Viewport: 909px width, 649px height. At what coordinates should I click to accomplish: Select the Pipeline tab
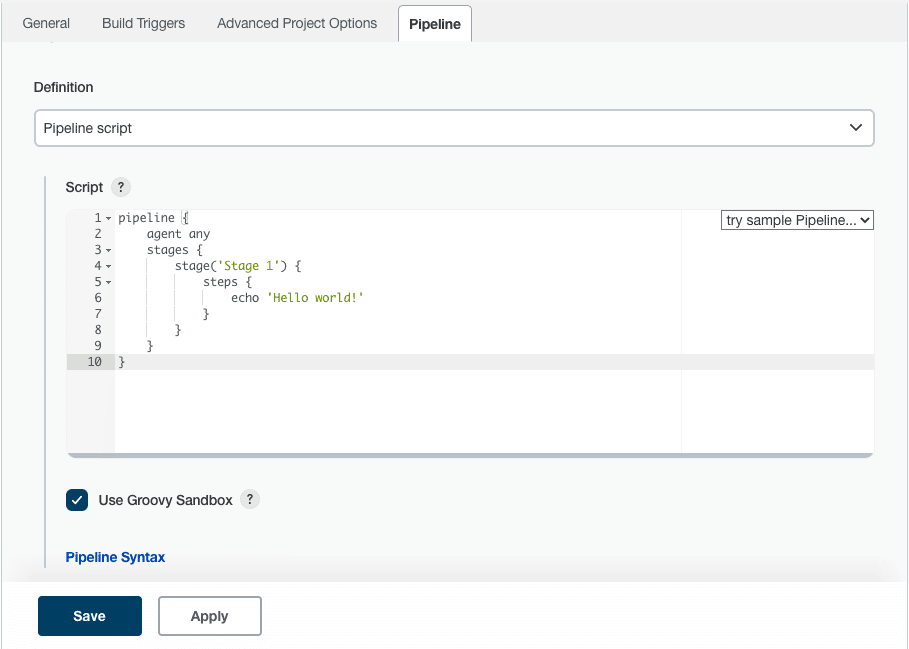click(434, 23)
